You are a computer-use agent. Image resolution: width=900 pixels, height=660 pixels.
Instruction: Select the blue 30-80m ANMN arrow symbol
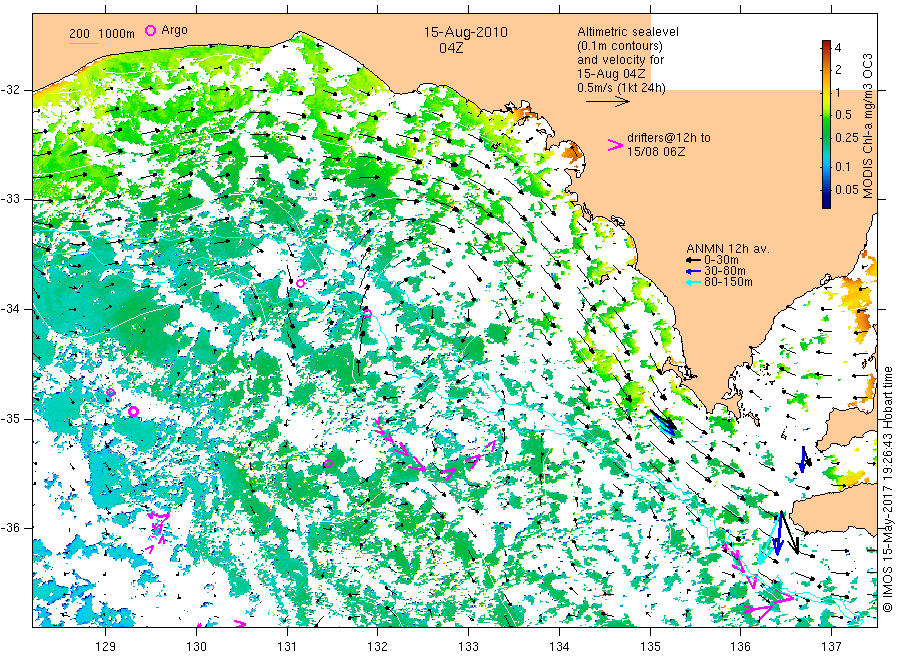[x=693, y=271]
